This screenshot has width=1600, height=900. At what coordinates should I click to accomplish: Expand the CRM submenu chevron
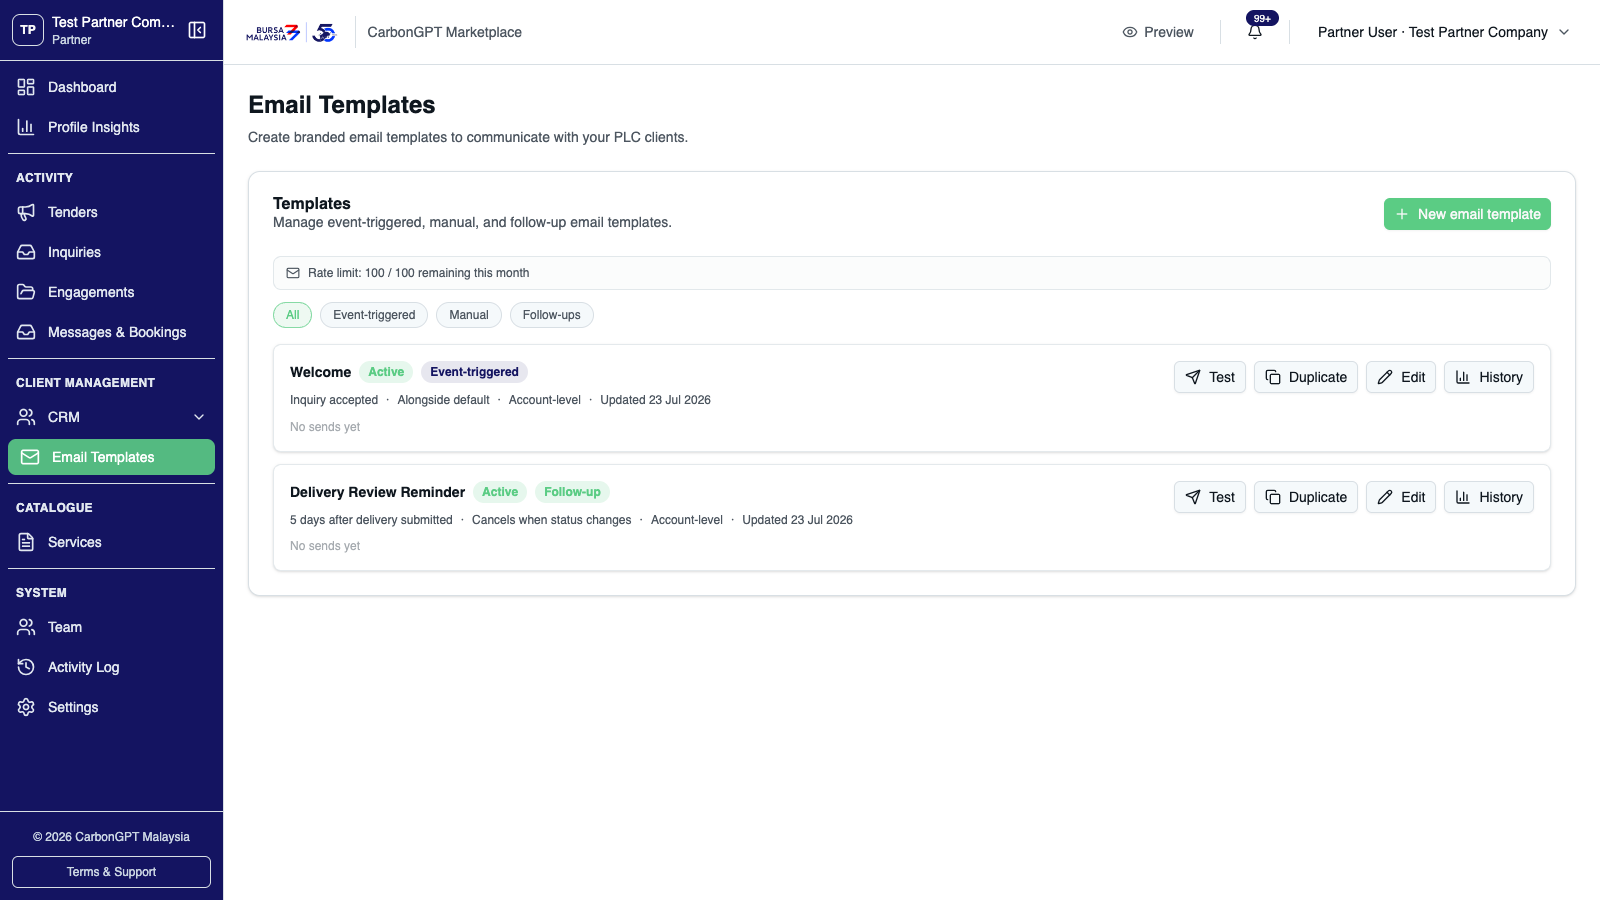tap(199, 417)
